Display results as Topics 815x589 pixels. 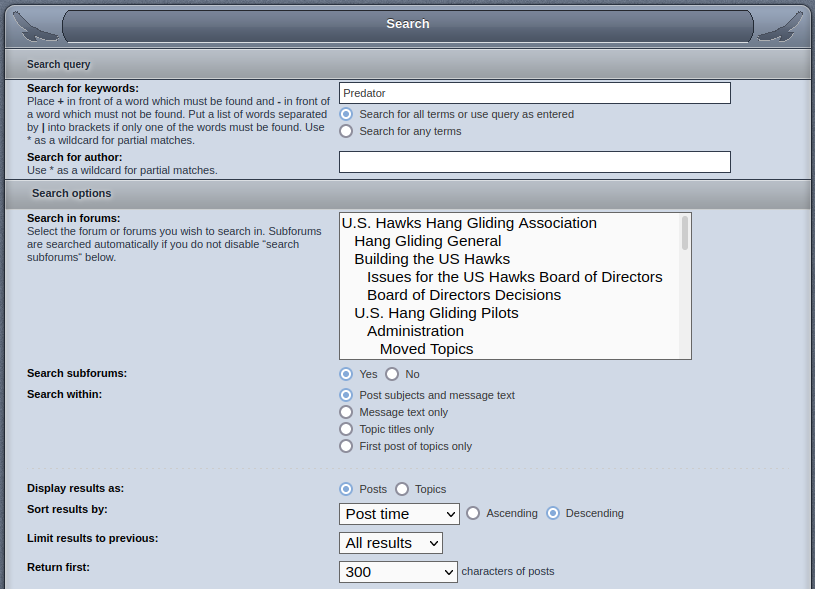[402, 489]
